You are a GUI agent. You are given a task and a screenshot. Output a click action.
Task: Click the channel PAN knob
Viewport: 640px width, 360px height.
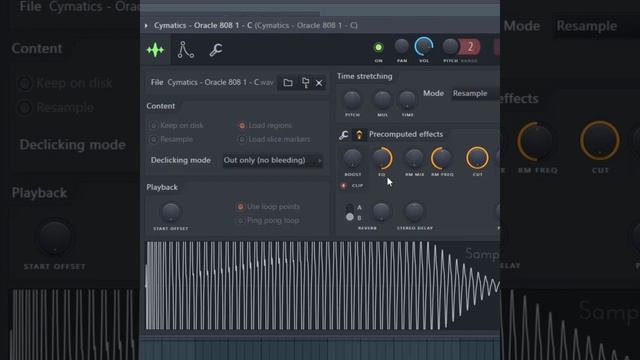402,47
